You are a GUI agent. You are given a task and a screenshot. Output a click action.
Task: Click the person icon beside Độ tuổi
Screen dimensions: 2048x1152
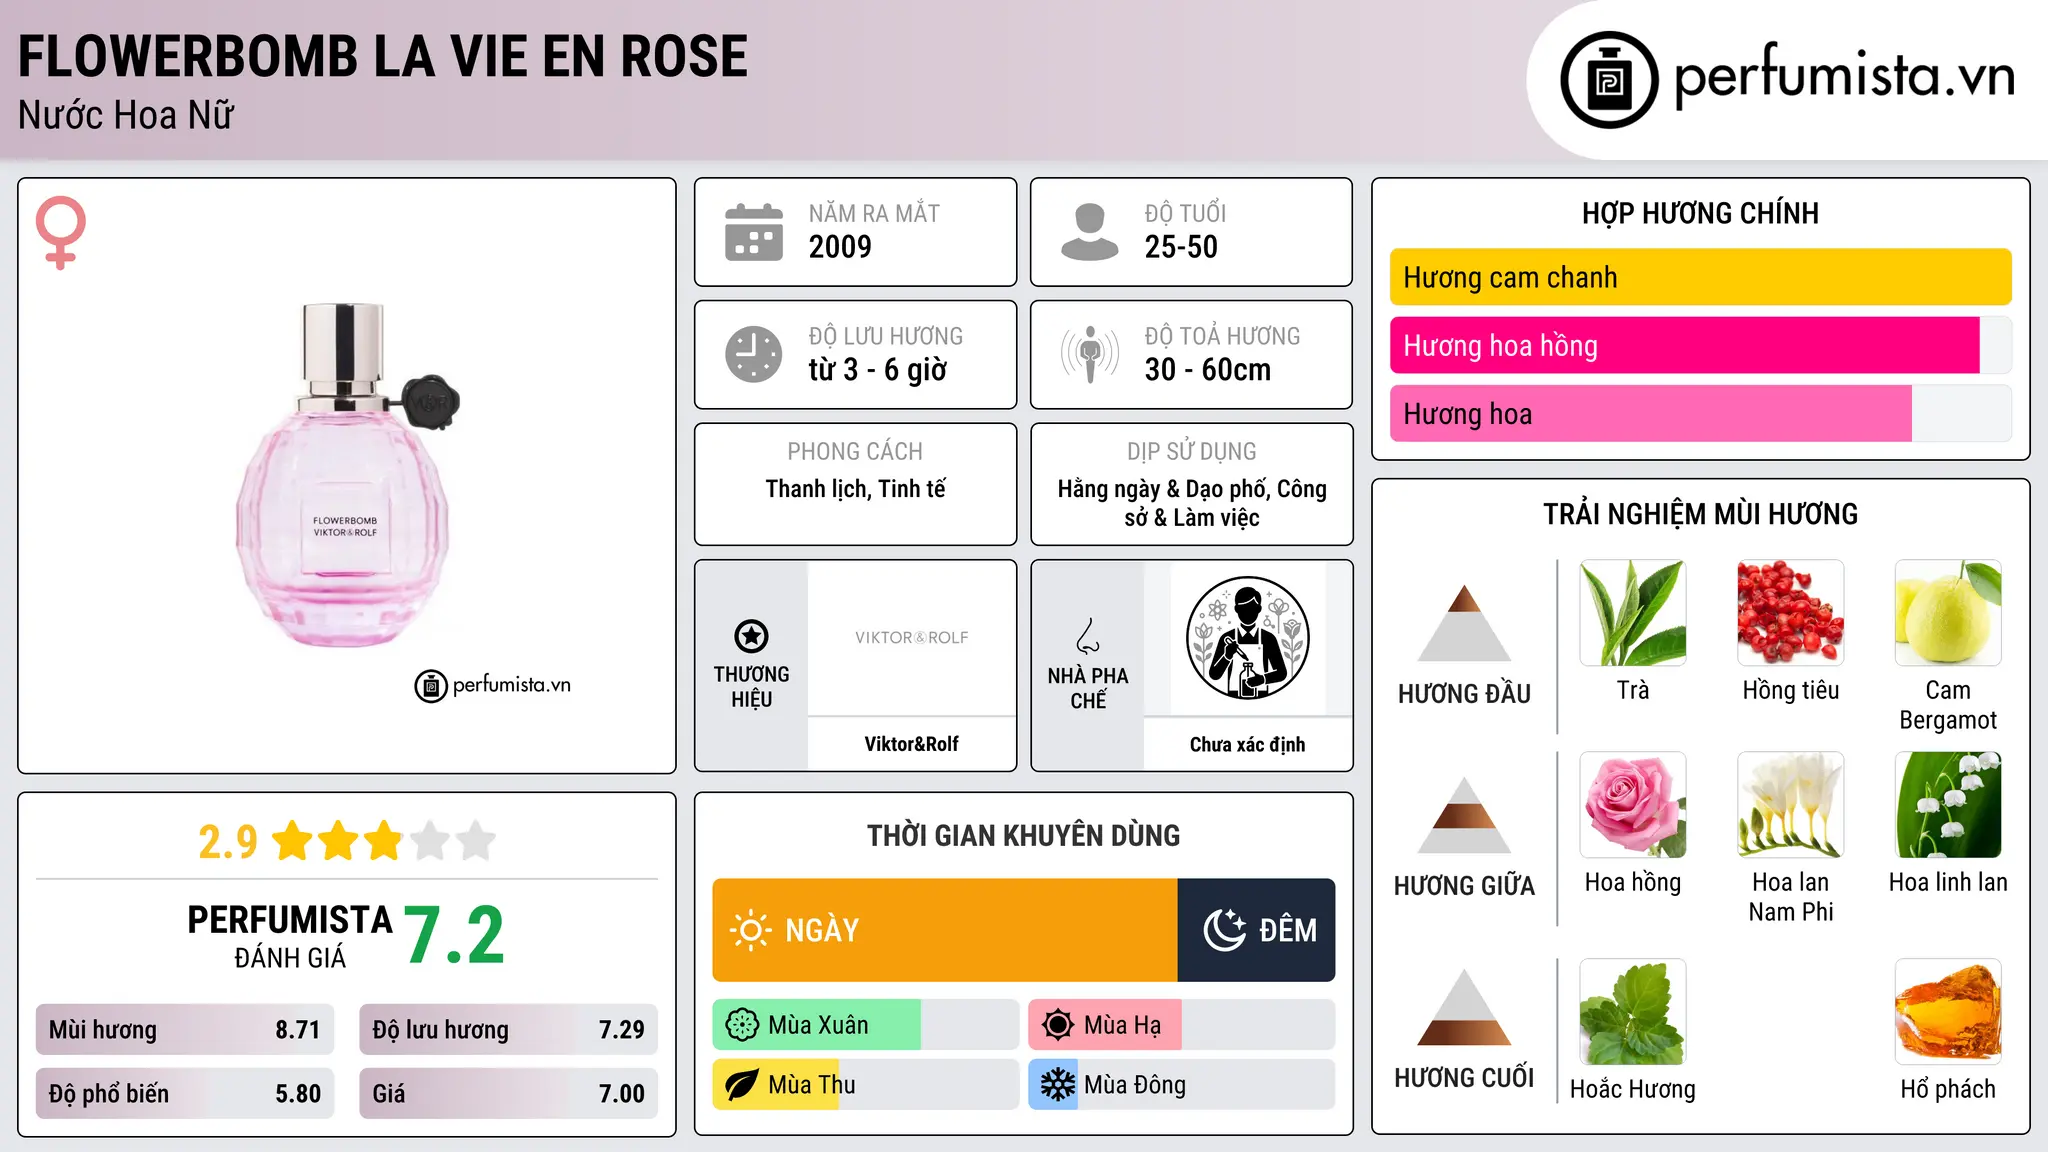click(1090, 232)
